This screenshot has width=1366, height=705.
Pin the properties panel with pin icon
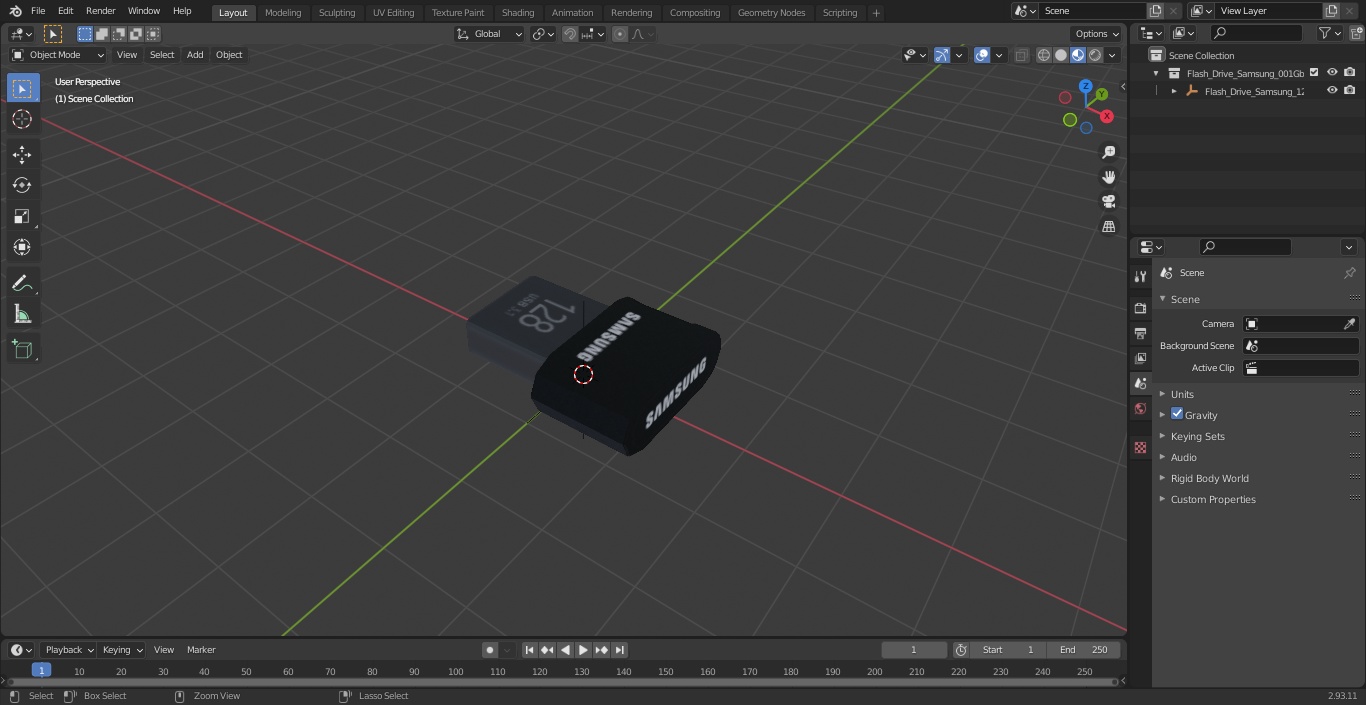(1349, 273)
